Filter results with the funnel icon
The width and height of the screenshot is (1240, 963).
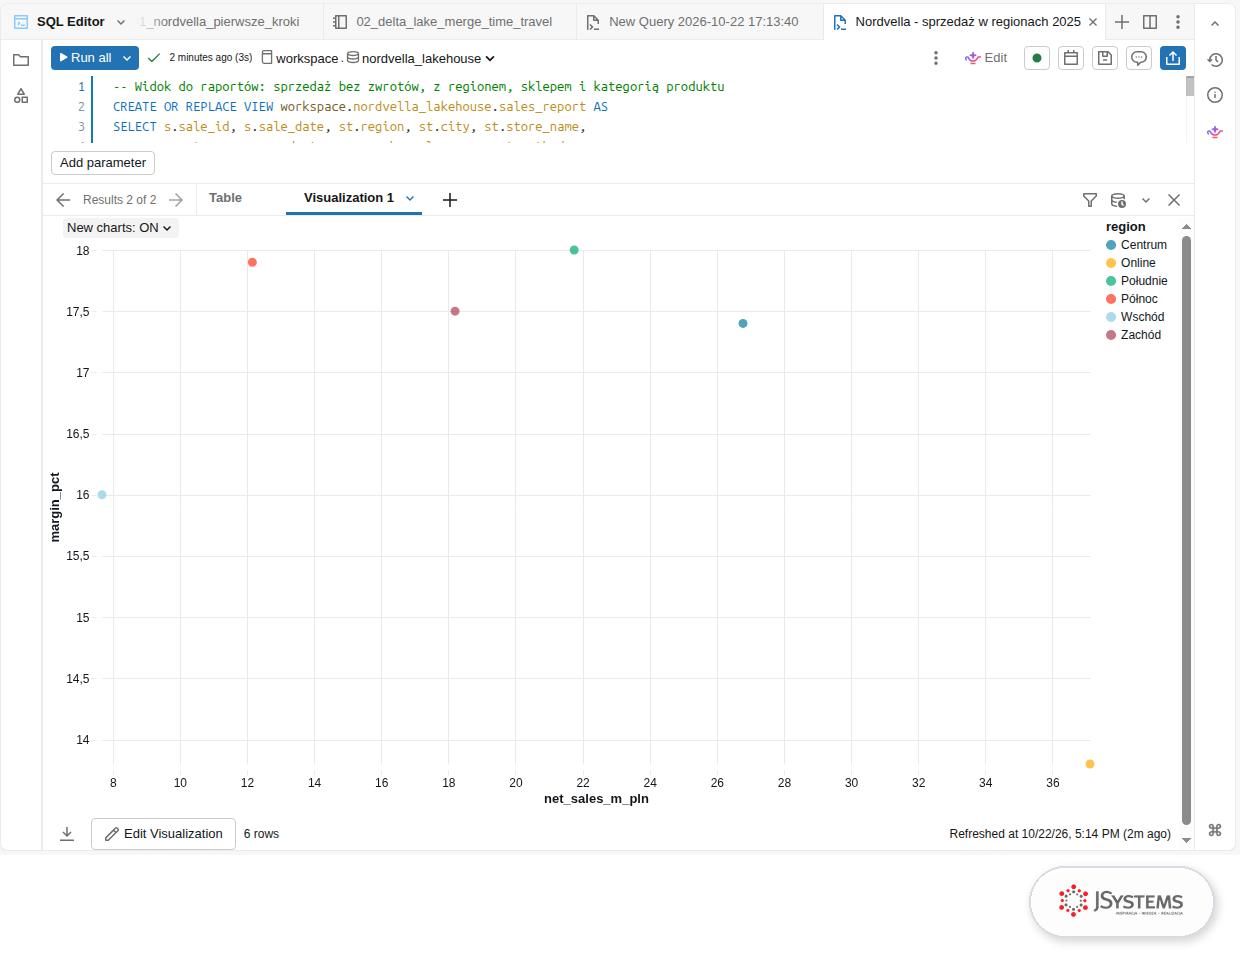[x=1090, y=200]
